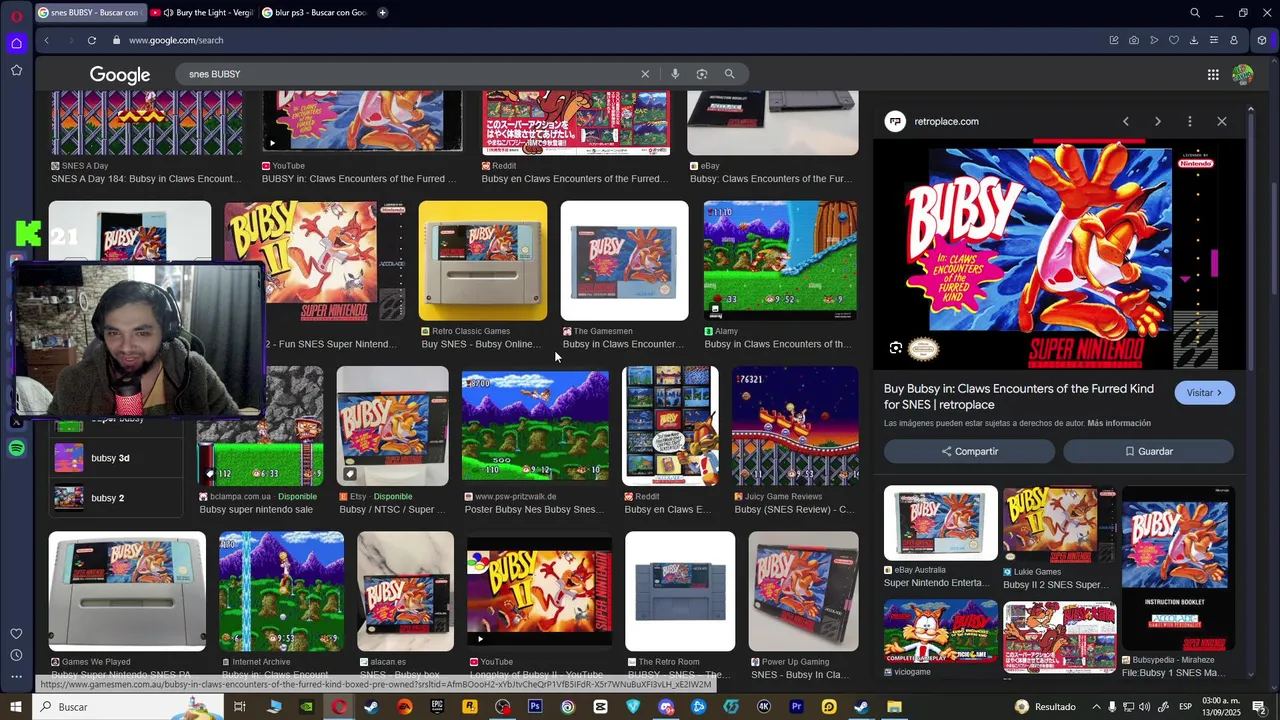Screen dimensions: 1280x720
Task: Open the new tab plus button
Action: 383,13
